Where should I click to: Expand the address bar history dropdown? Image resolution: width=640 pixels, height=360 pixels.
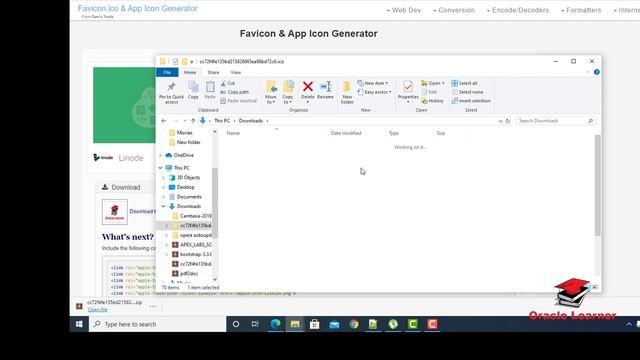pyautogui.click(x=500, y=121)
